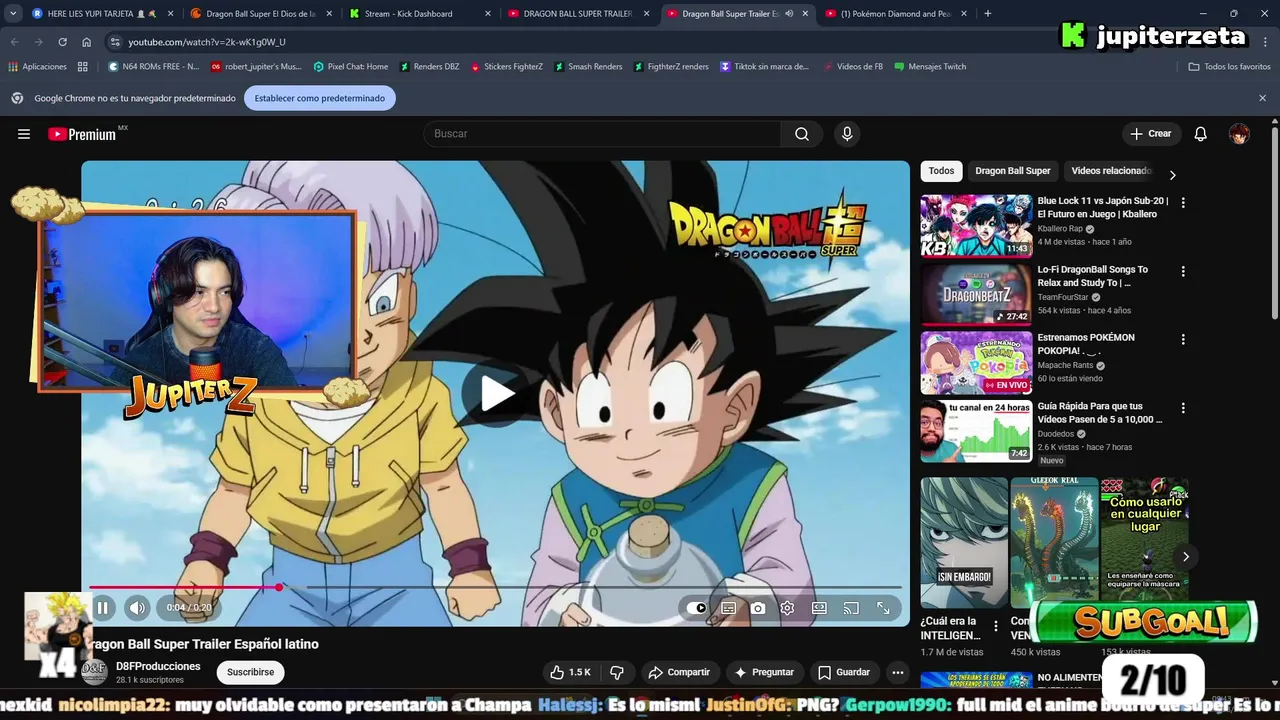This screenshot has height=720, width=1280.
Task: Open the Stickers FighterZ bookmark
Action: 507,67
